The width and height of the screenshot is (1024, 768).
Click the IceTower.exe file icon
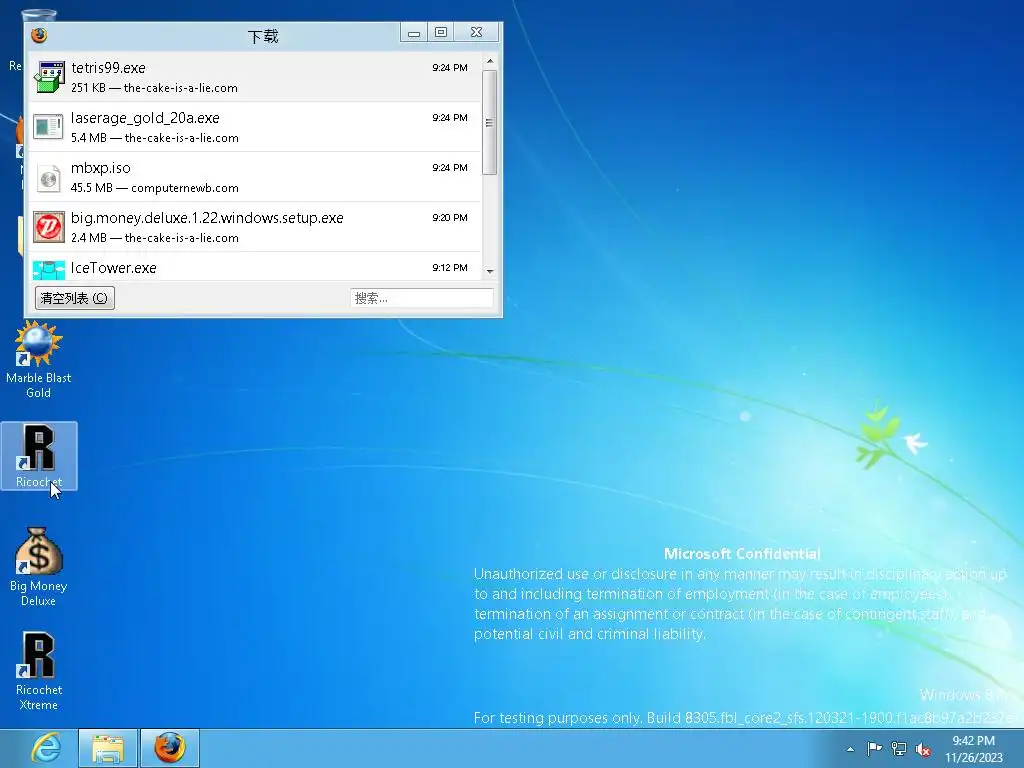pyautogui.click(x=49, y=270)
